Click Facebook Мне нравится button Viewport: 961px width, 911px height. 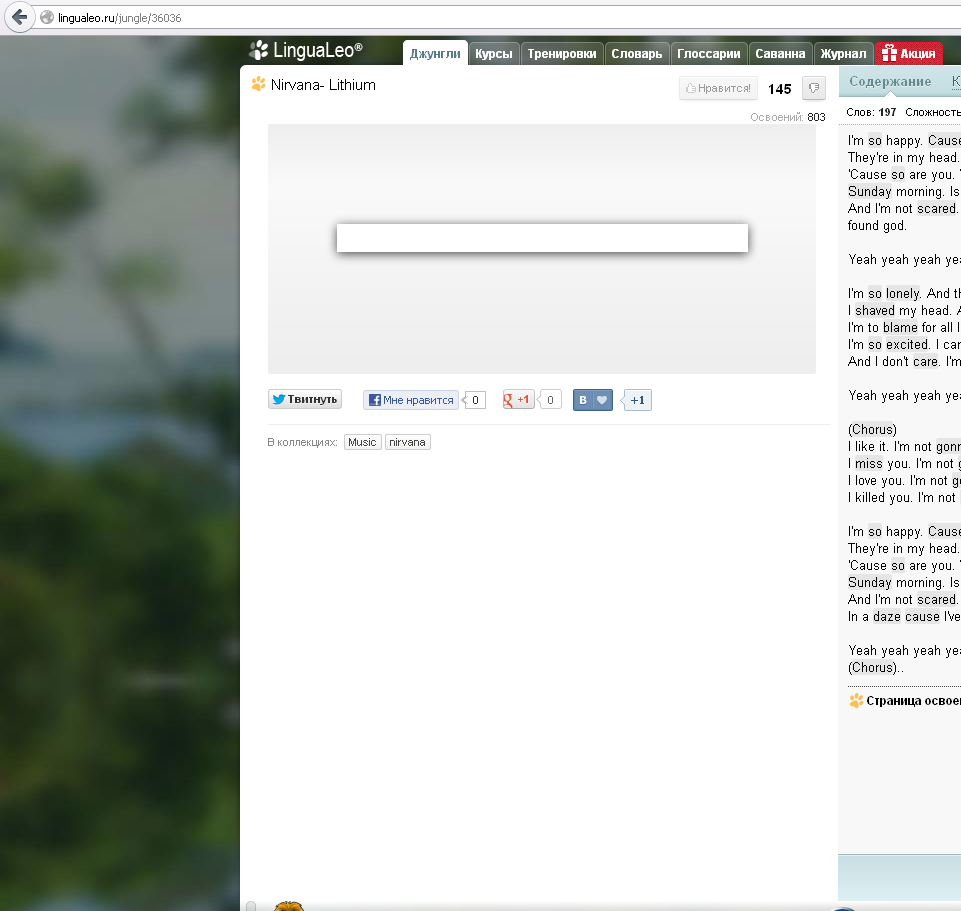pos(411,400)
